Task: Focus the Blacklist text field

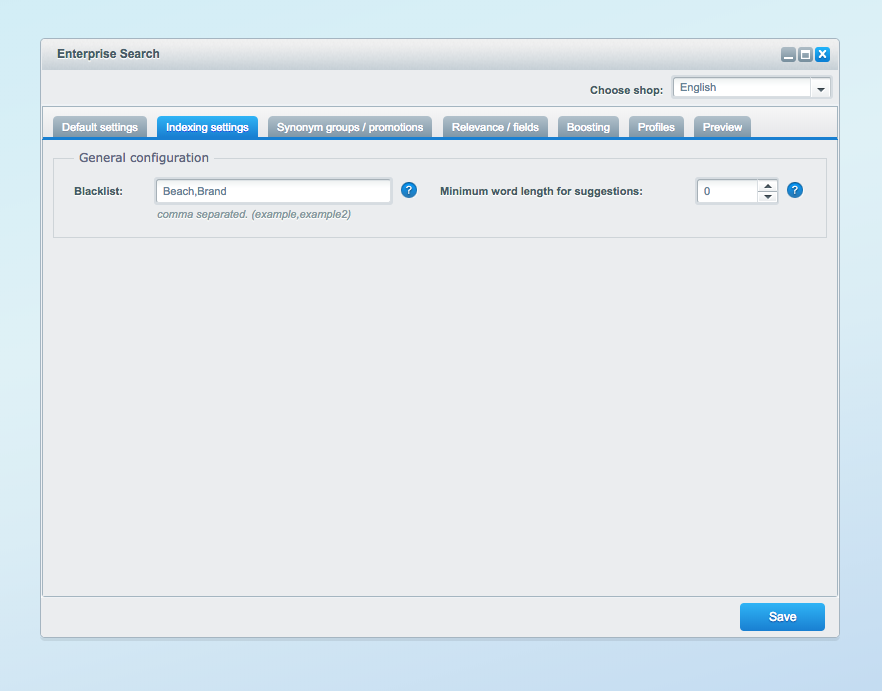Action: 273,191
